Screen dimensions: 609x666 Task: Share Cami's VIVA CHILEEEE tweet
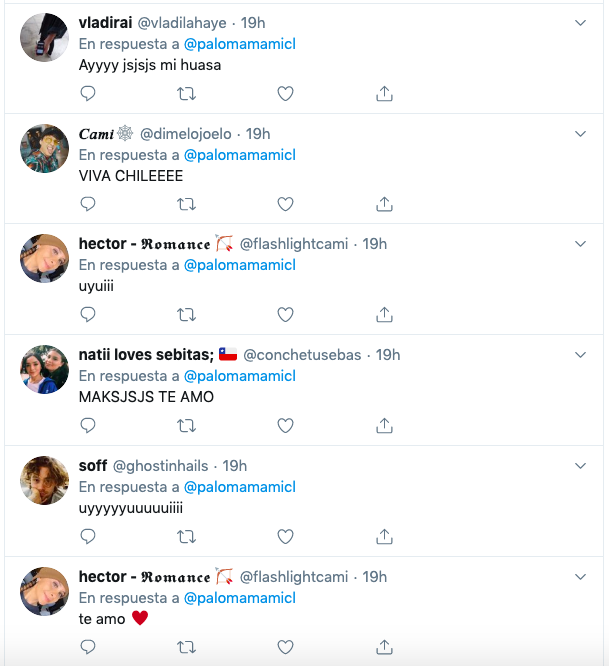[384, 204]
